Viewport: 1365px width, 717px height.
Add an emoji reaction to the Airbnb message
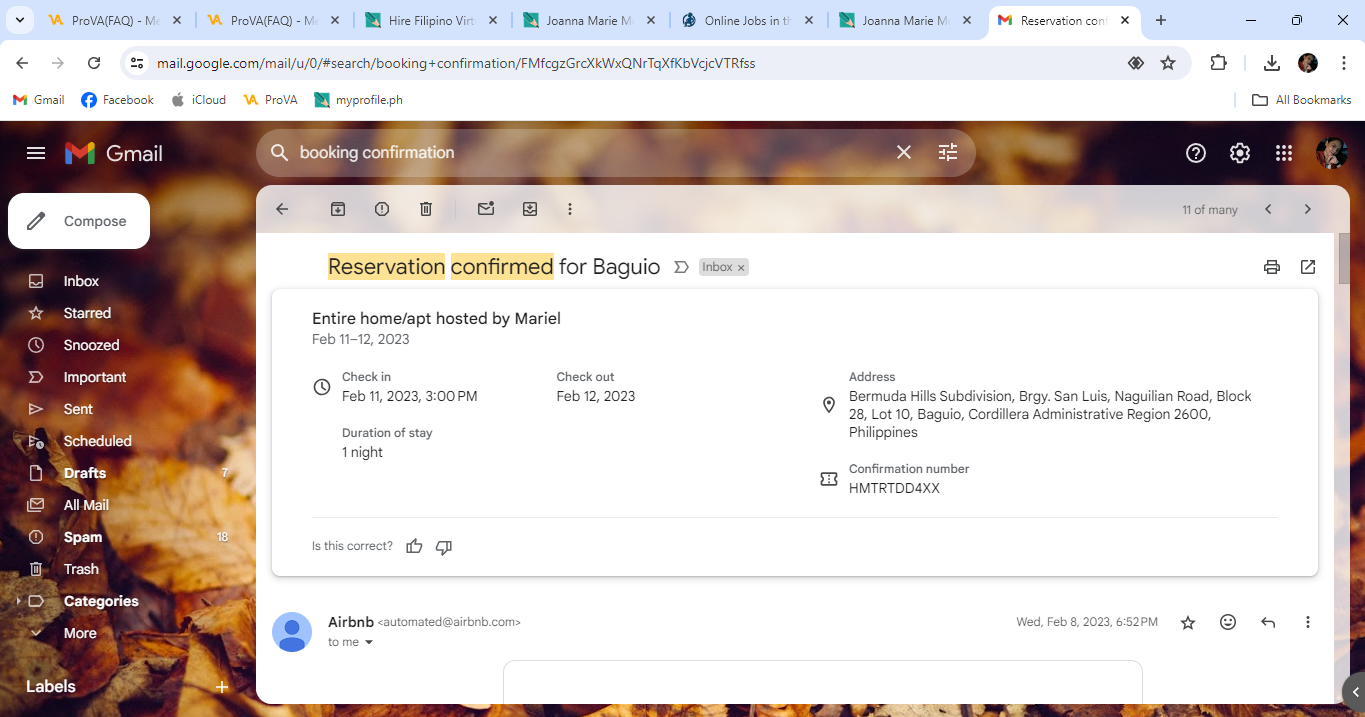point(1228,622)
